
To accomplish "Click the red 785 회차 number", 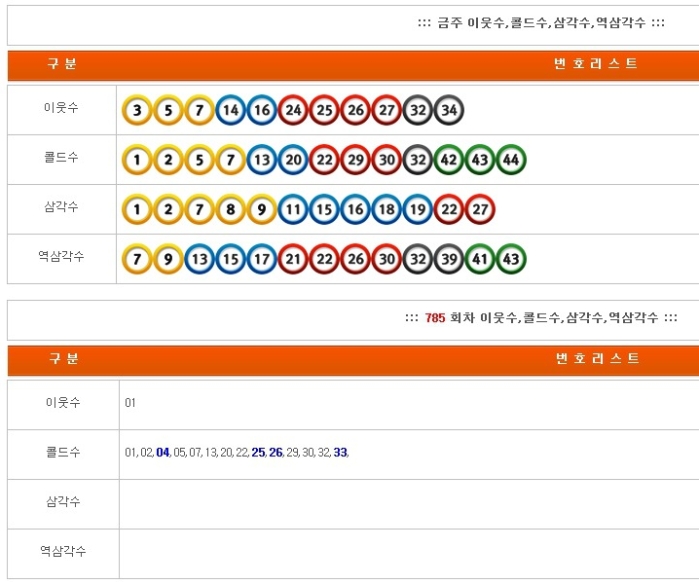I will point(435,318).
